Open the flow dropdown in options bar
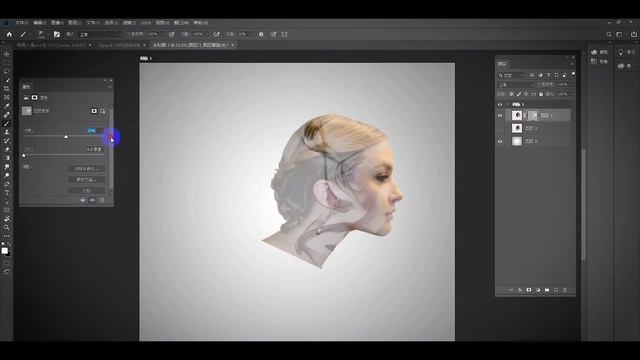 click(207, 35)
